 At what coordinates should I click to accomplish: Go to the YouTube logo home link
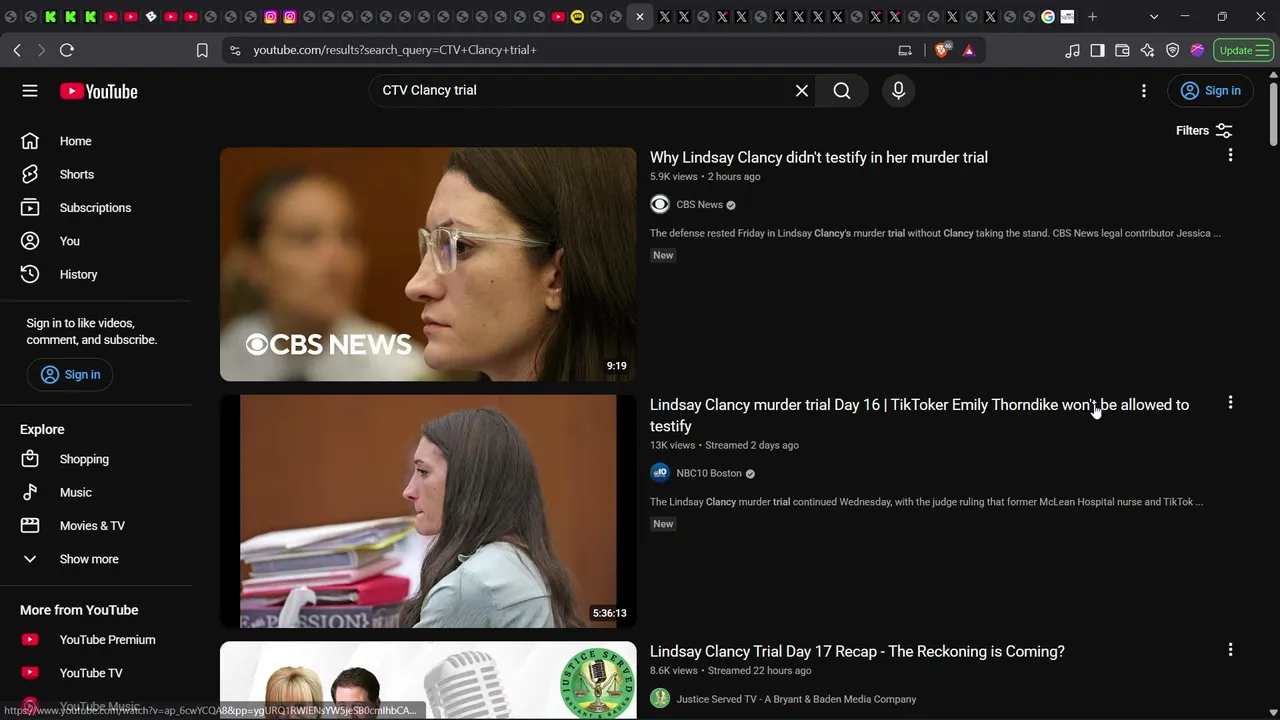(98, 91)
